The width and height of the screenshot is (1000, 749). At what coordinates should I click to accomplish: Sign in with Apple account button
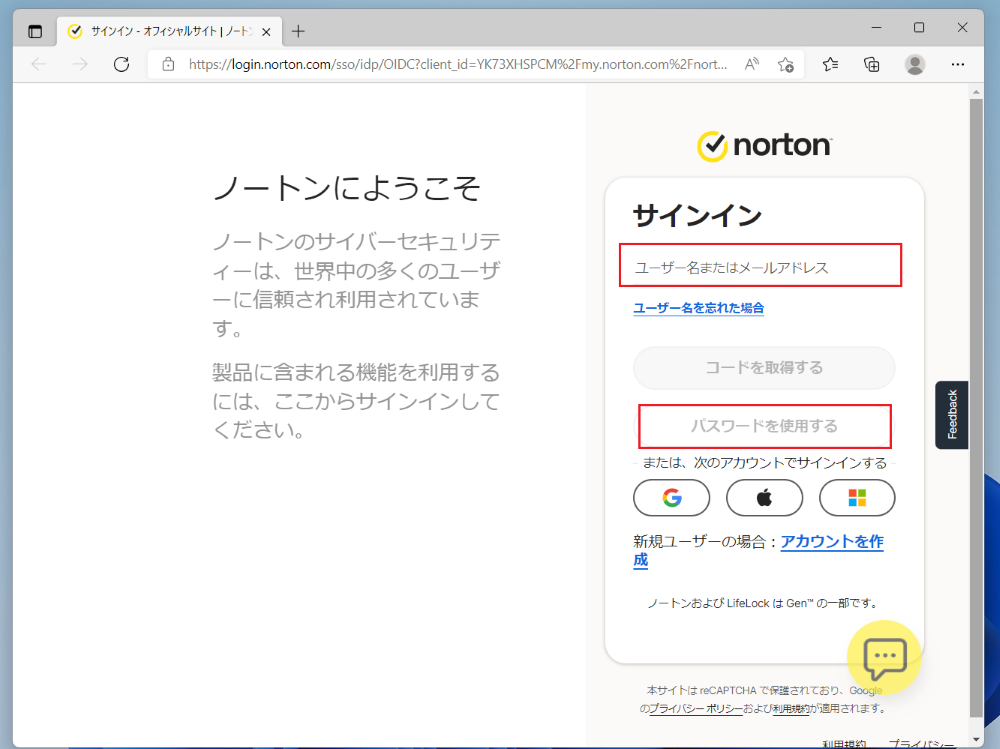point(764,498)
